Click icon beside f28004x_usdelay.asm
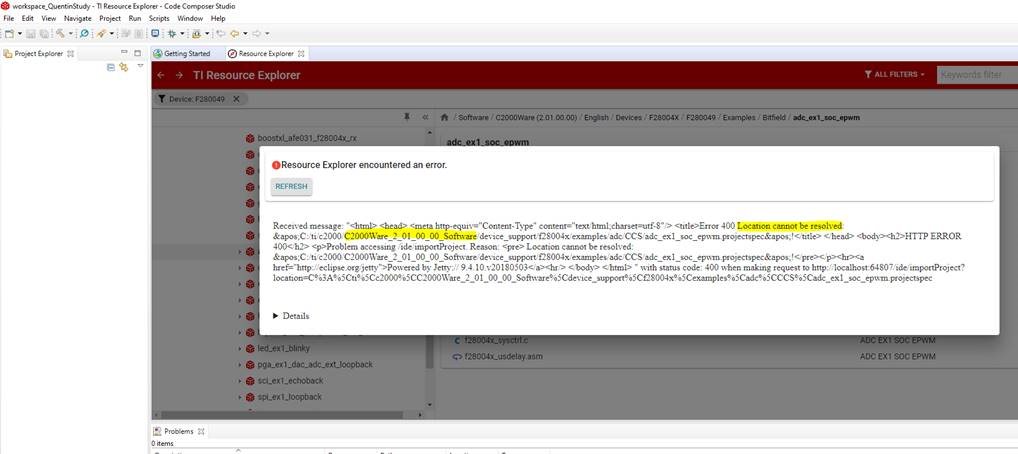The height and width of the screenshot is (454, 1018). pos(456,357)
